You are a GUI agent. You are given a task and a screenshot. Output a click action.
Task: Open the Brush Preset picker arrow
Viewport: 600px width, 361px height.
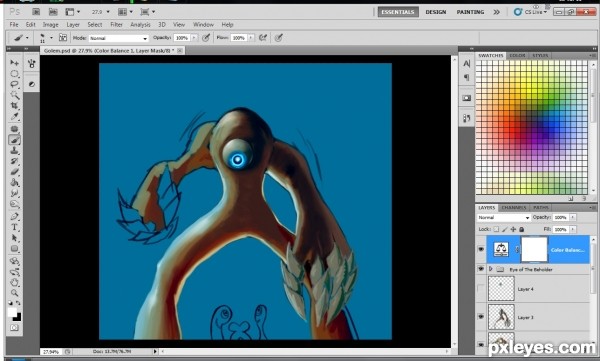coord(51,38)
